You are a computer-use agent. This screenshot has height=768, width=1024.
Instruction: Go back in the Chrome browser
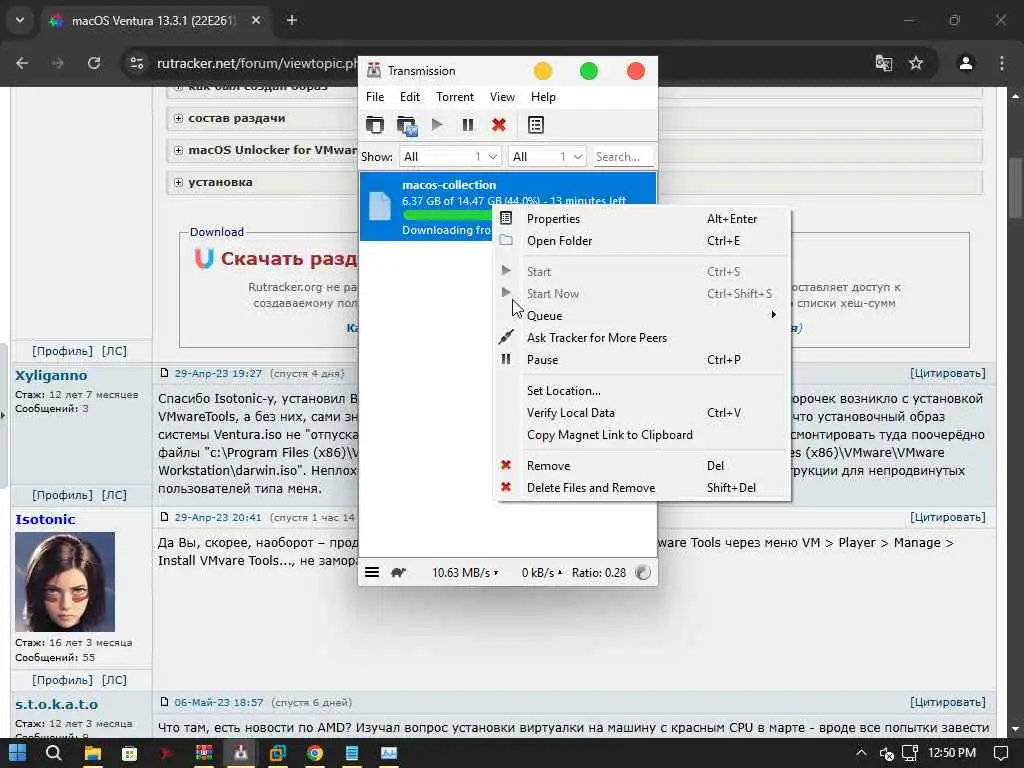[x=22, y=63]
